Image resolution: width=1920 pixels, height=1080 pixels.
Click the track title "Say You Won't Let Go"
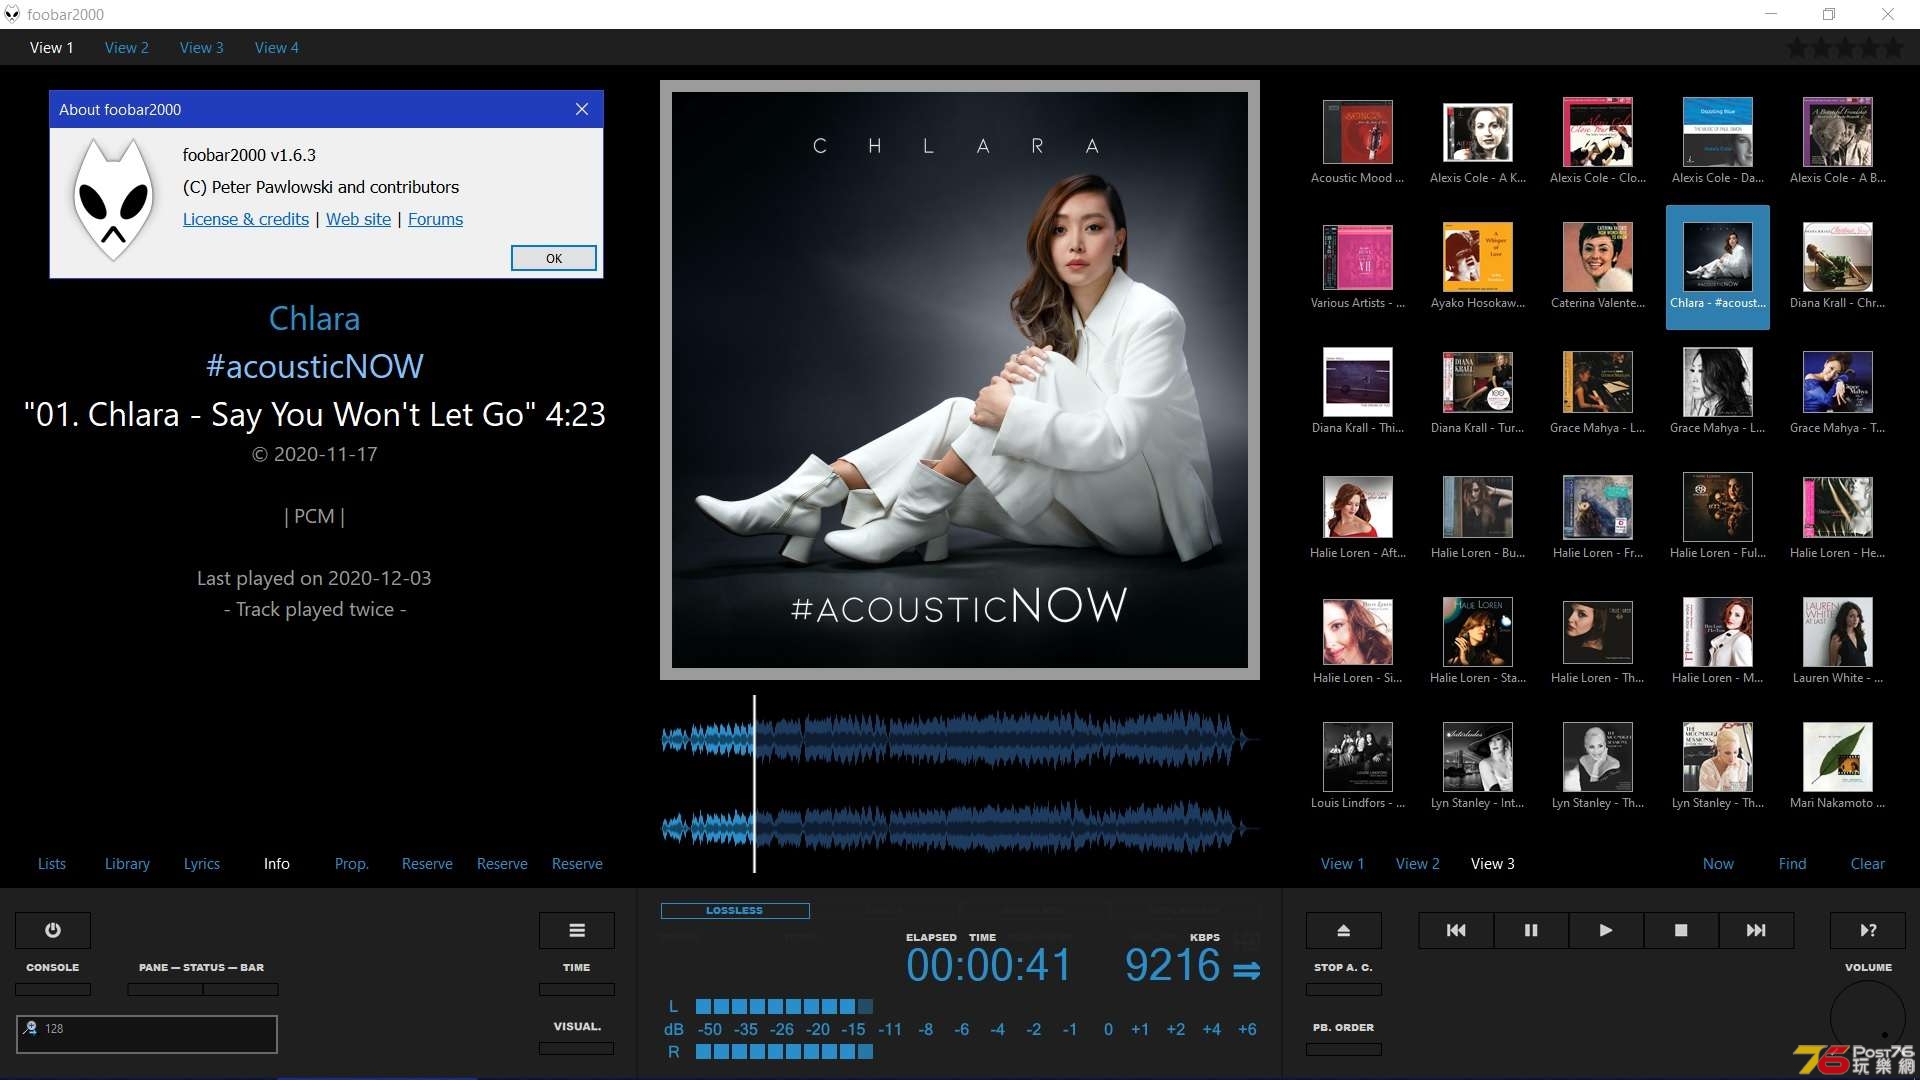pos(368,414)
